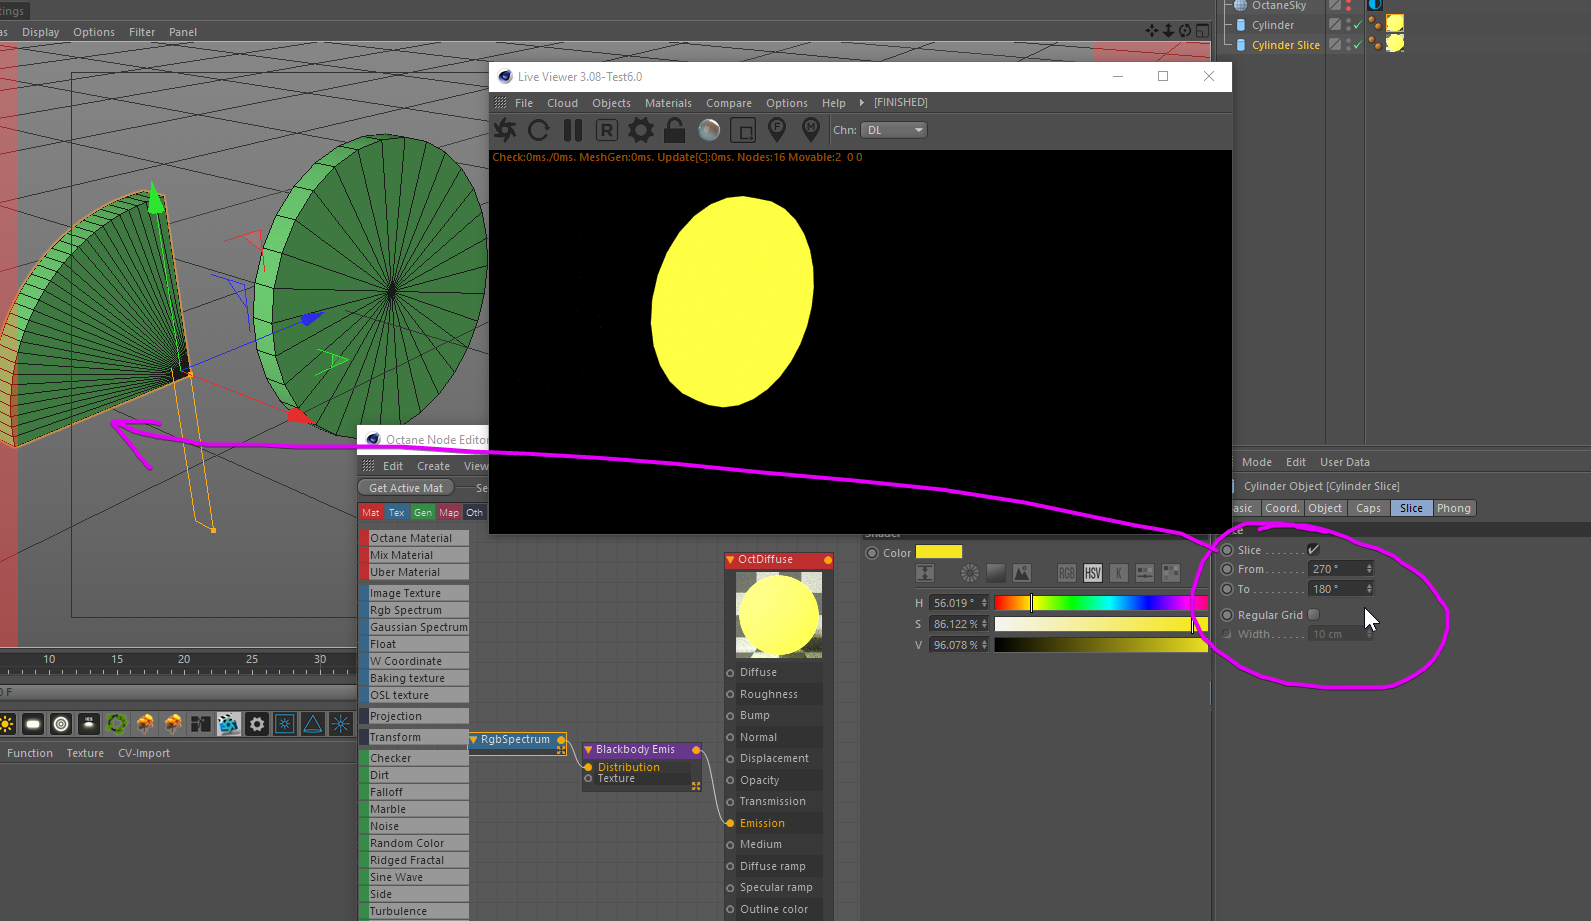The width and height of the screenshot is (1591, 921).
Task: Pick material with the M pin icon
Action: click(x=811, y=130)
